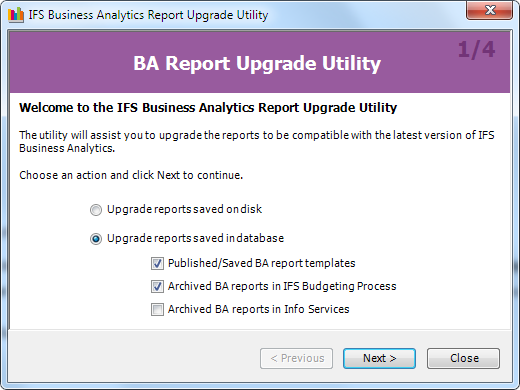This screenshot has height=390, width=520.
Task: Click the 'Upgrade reports saved in database' label text
Action: (x=195, y=238)
